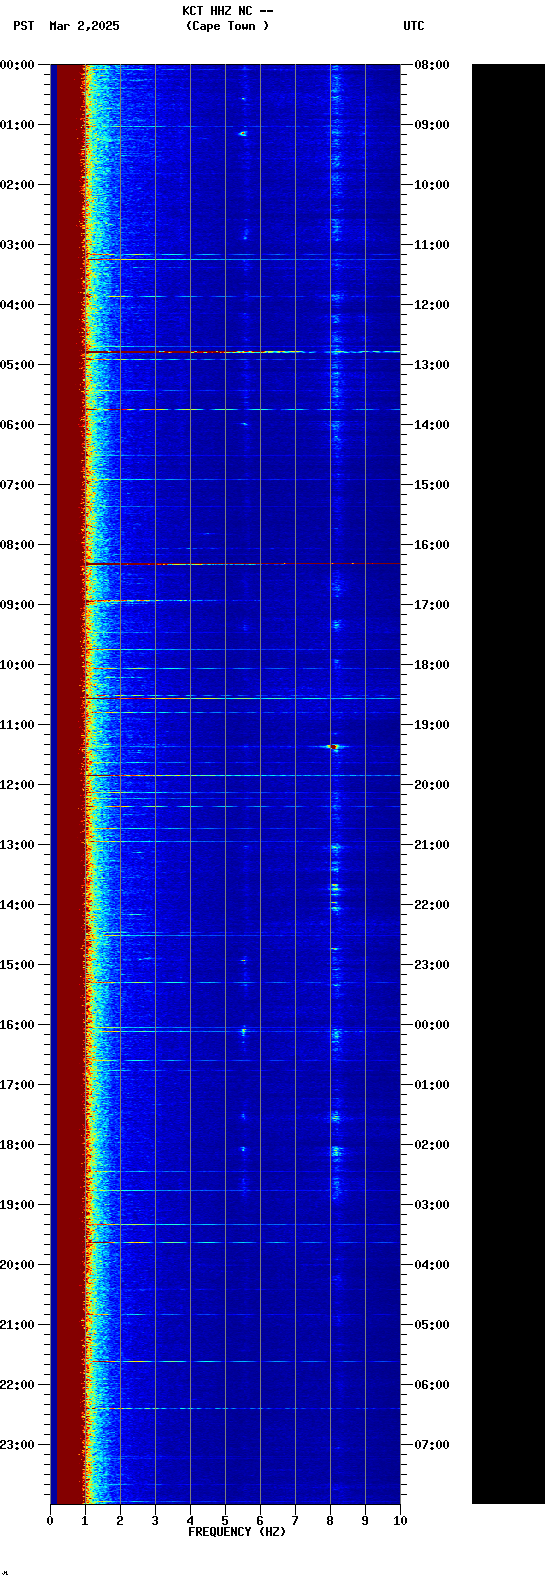Click the 'UTC' timezone label

coord(414,26)
